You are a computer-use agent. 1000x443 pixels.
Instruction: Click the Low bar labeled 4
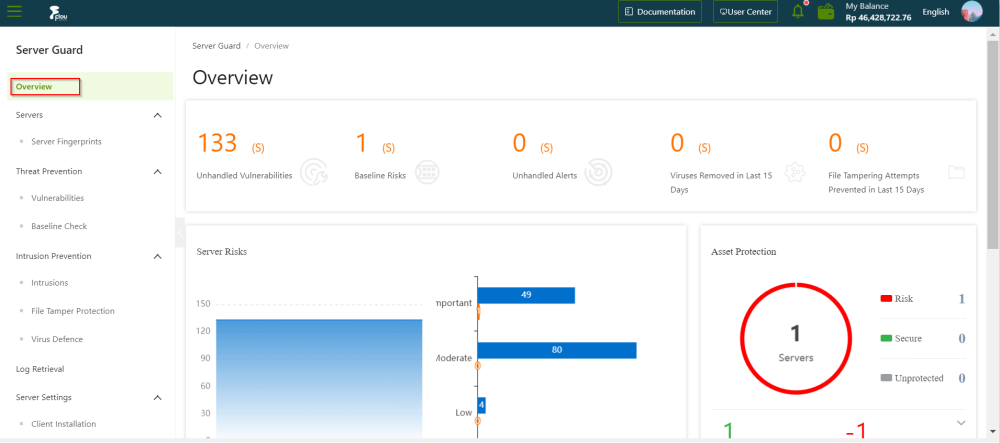pyautogui.click(x=482, y=405)
